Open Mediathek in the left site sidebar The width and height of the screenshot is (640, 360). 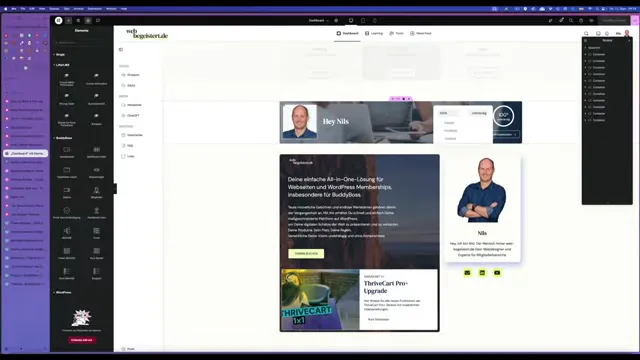point(131,105)
